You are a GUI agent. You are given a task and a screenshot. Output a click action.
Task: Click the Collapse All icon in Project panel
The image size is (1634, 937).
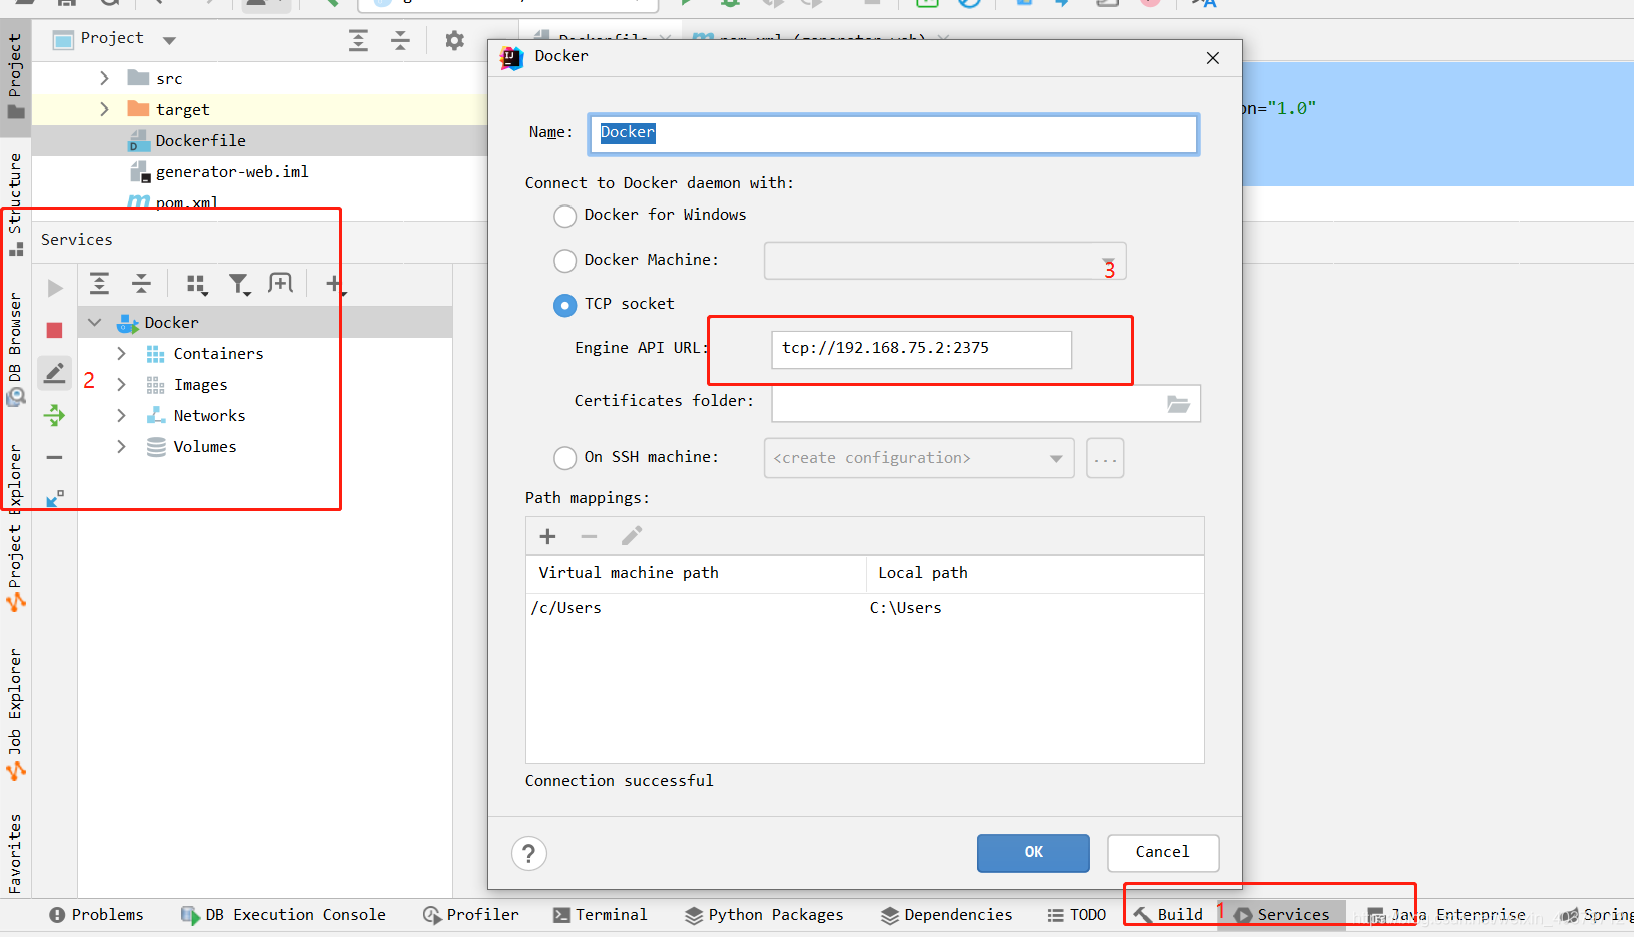click(400, 40)
